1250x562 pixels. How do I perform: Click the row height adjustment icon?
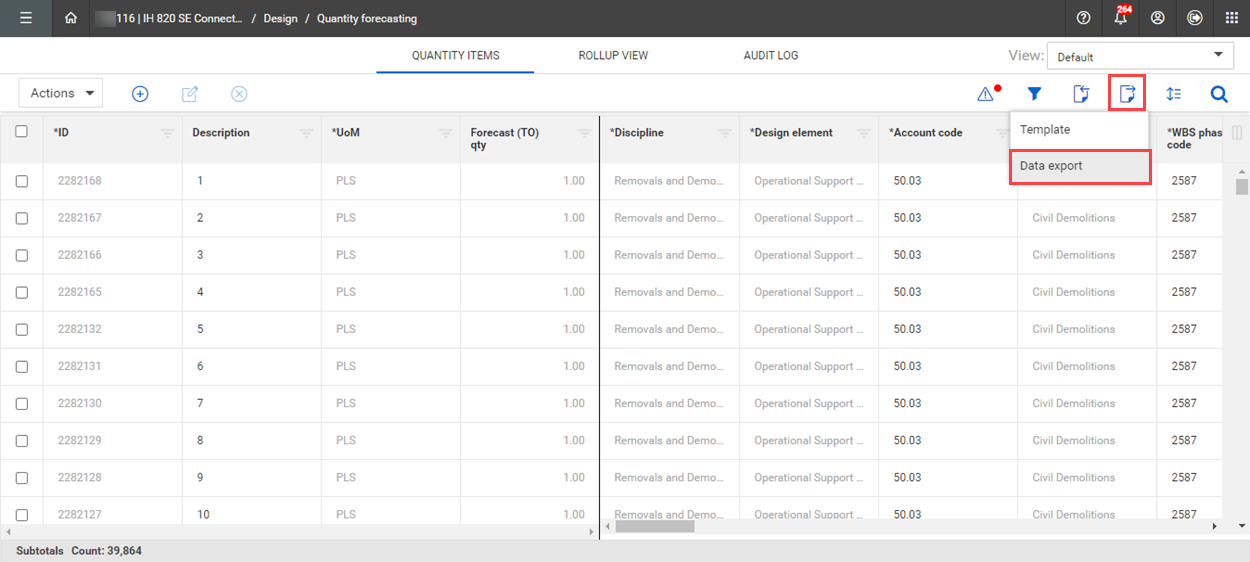click(1174, 94)
